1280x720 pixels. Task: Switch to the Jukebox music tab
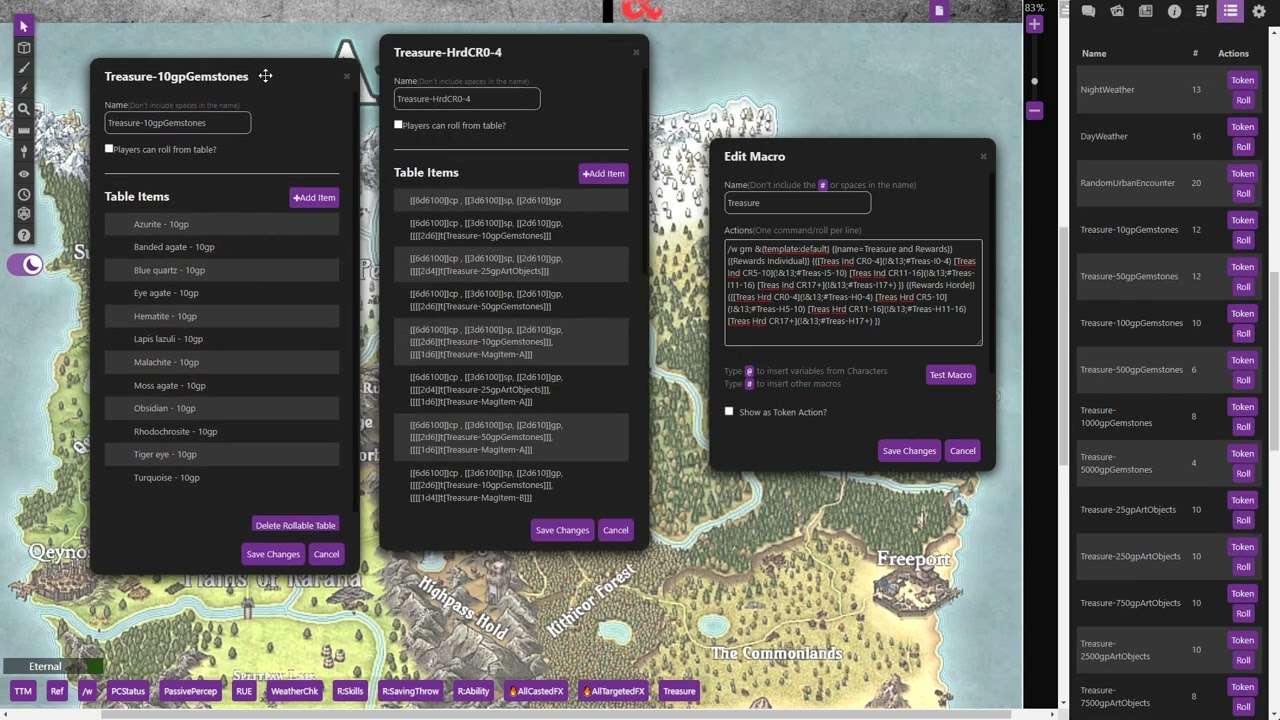coord(1202,11)
